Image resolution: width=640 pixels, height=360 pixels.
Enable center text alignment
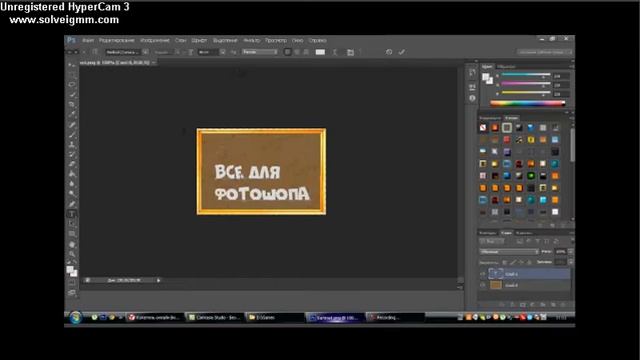tap(297, 52)
